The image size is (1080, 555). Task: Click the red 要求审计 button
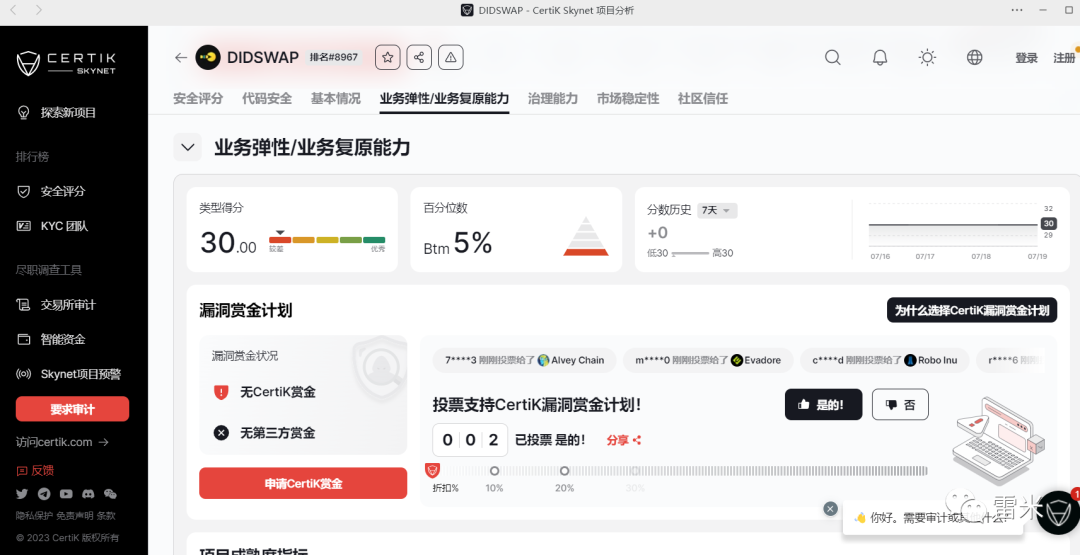point(72,409)
